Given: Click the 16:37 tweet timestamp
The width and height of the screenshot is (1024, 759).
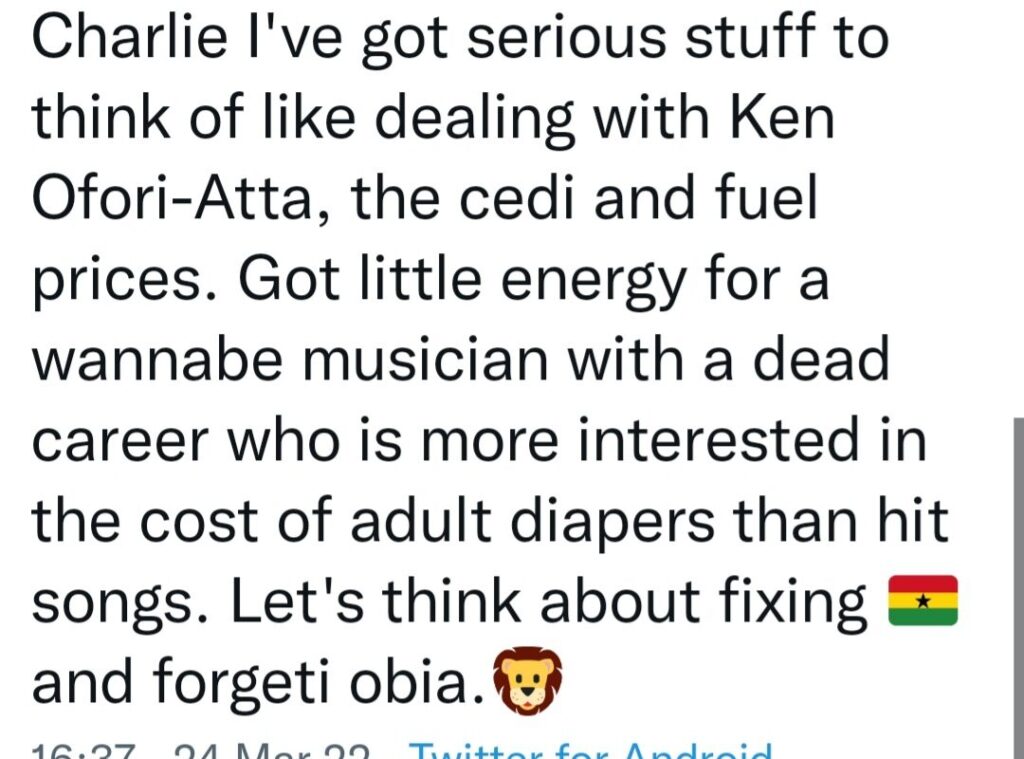Looking at the screenshot, I should (x=84, y=751).
